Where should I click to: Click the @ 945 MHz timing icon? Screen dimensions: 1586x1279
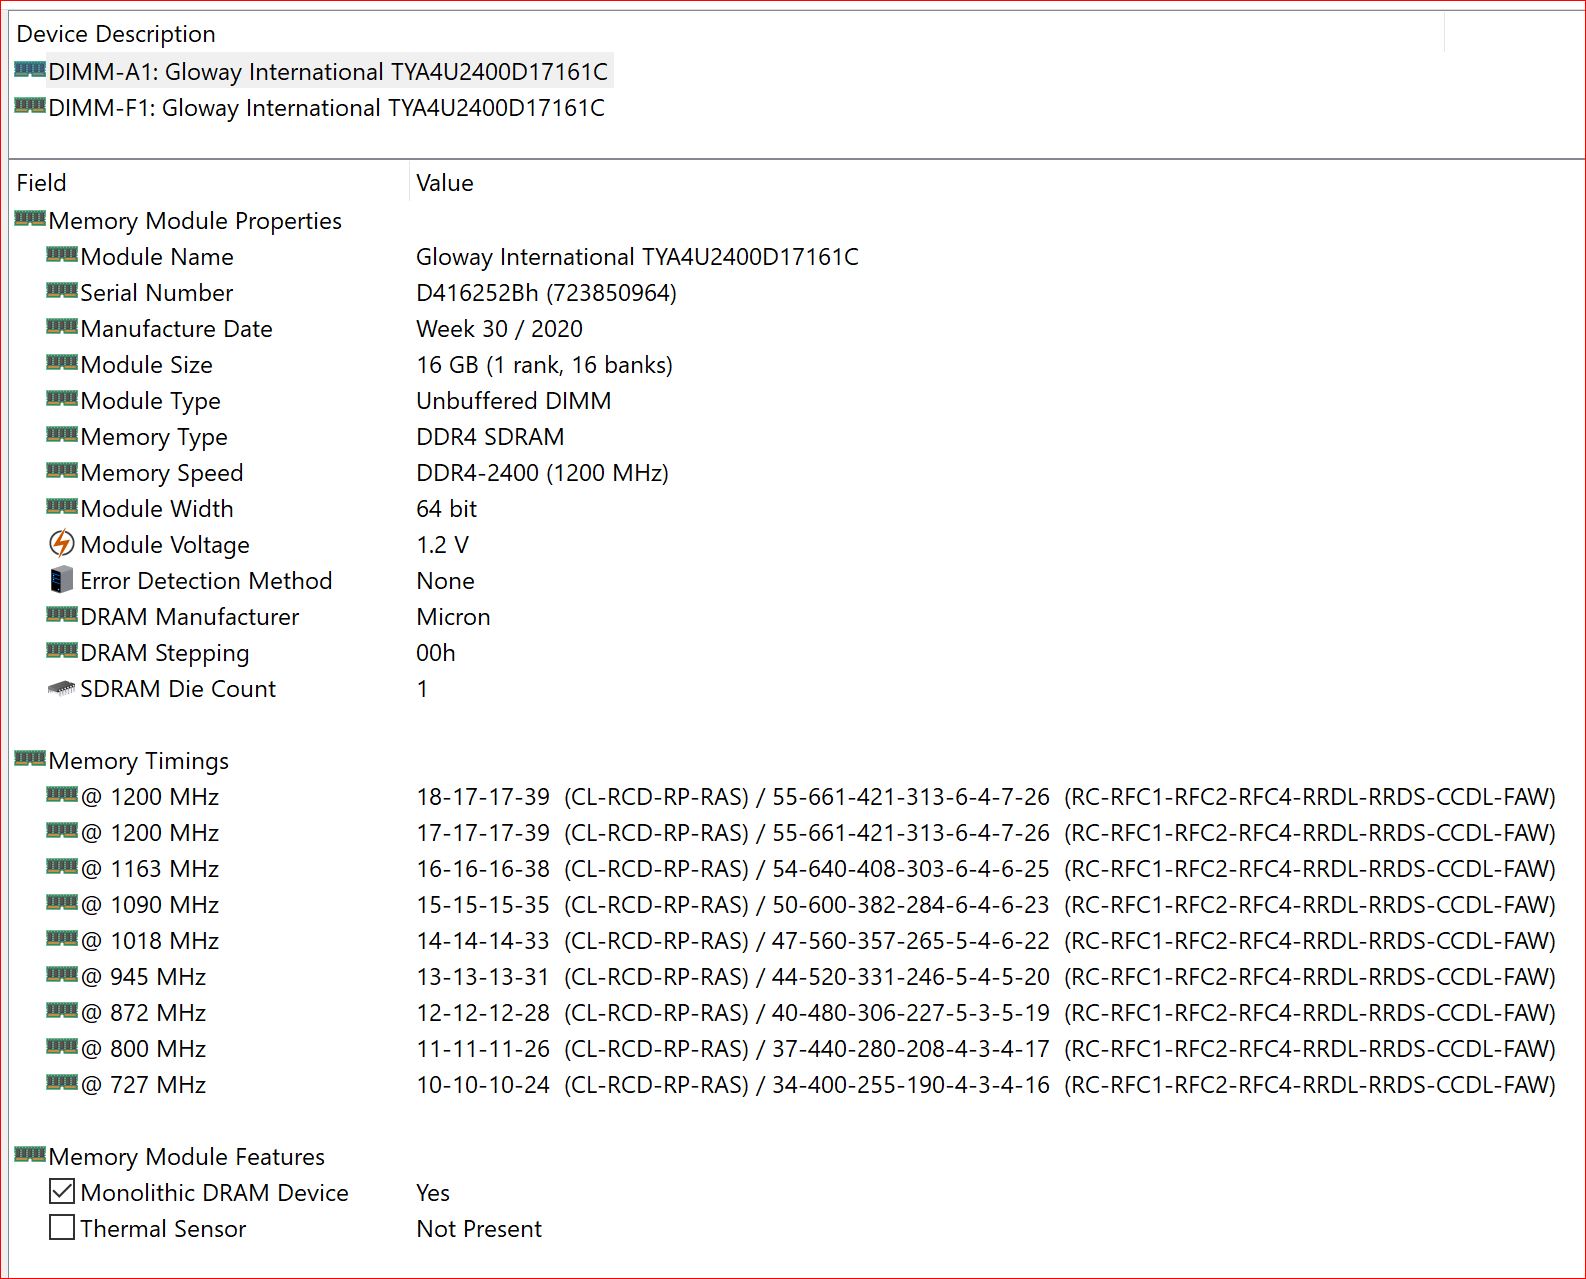tap(62, 975)
